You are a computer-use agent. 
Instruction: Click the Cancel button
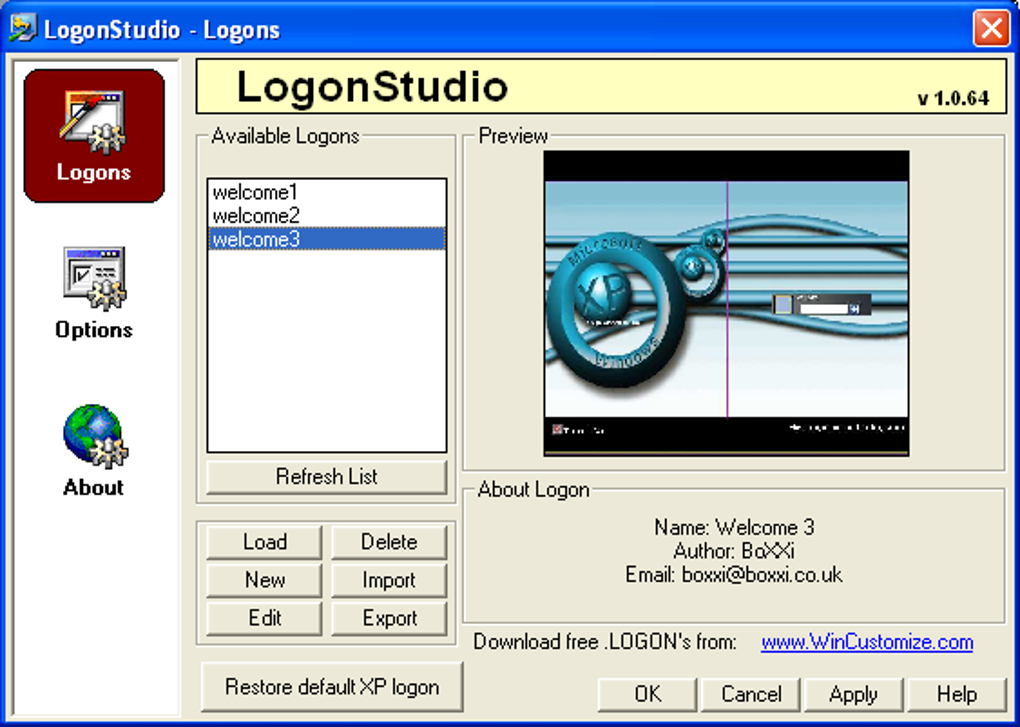click(751, 694)
